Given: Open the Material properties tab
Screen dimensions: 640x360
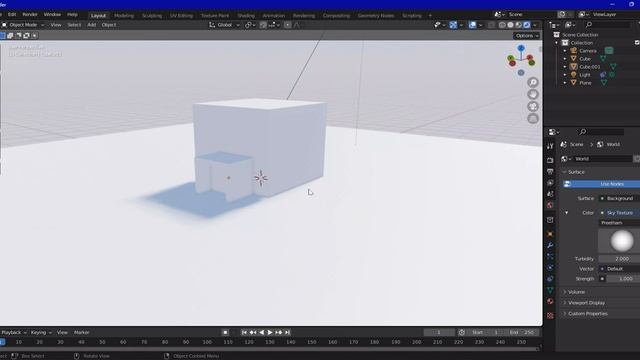Looking at the screenshot, I should point(550,301).
